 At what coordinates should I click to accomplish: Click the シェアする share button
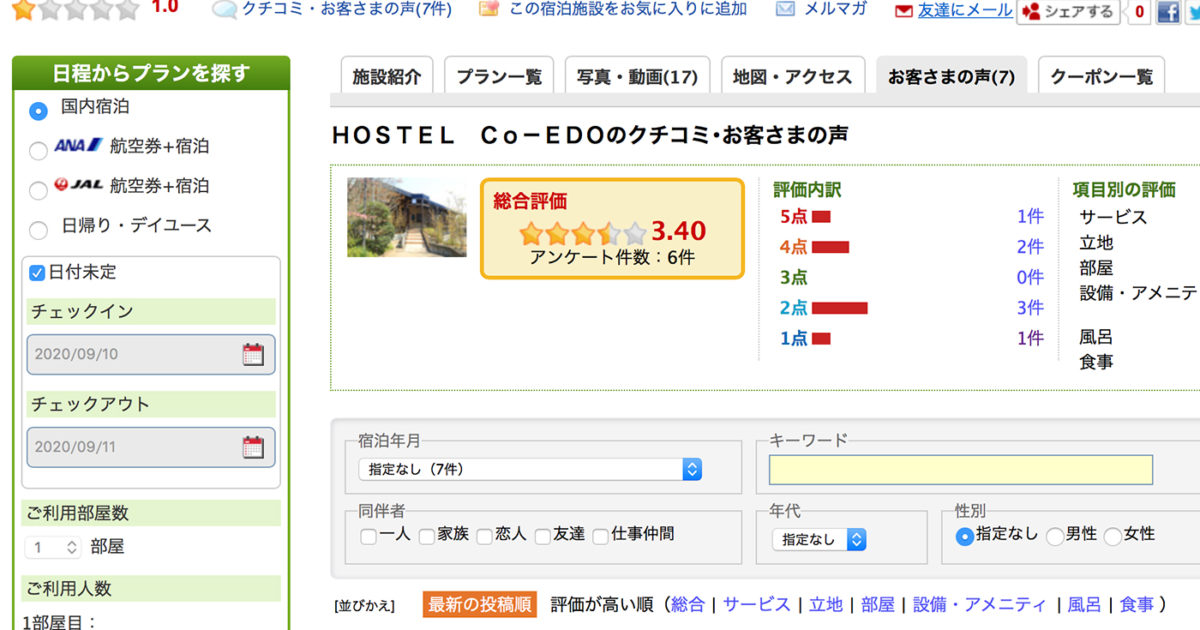tap(1067, 12)
